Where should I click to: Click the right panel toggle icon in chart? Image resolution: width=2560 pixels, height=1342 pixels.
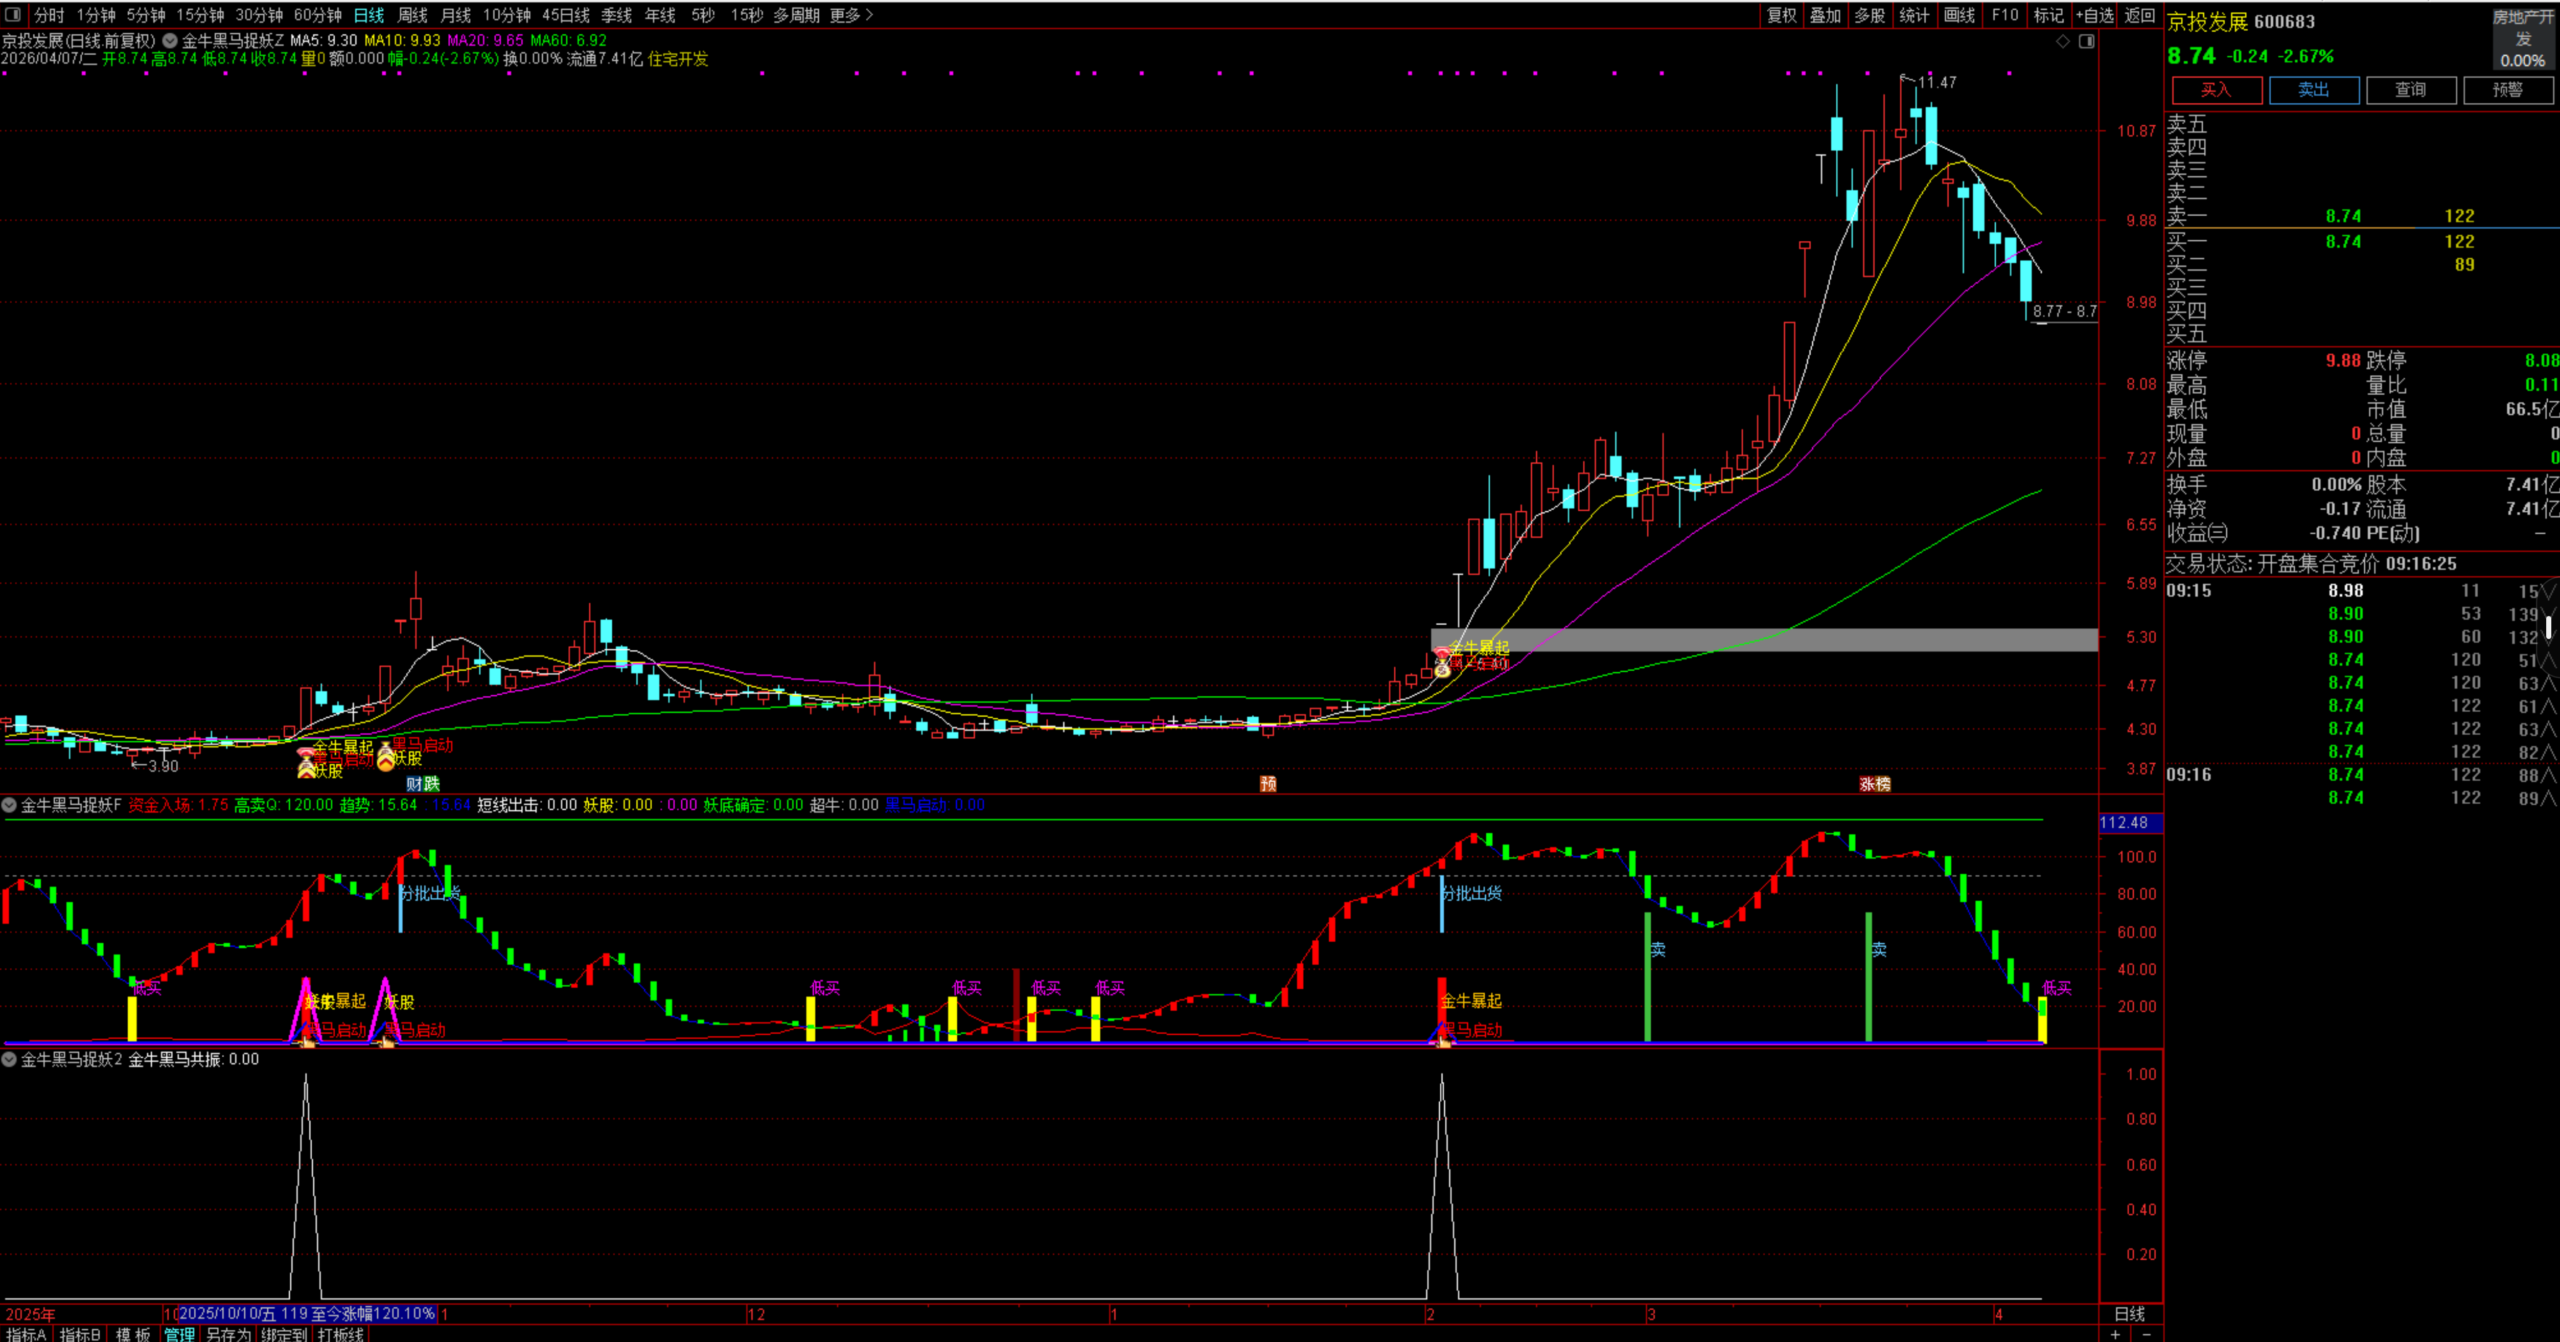tap(2086, 41)
